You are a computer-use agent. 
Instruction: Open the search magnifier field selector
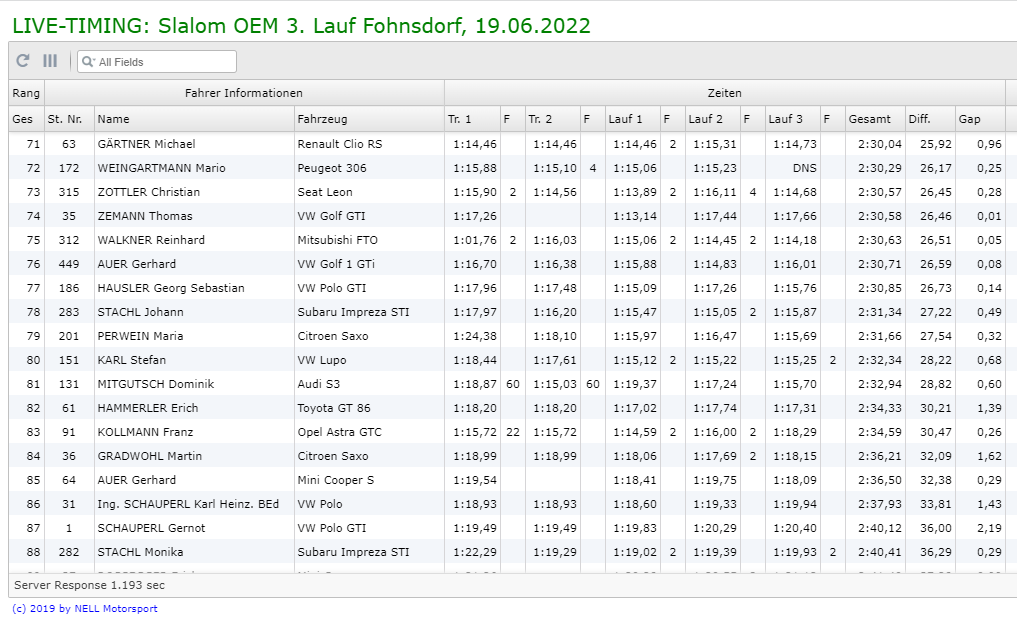(x=88, y=62)
